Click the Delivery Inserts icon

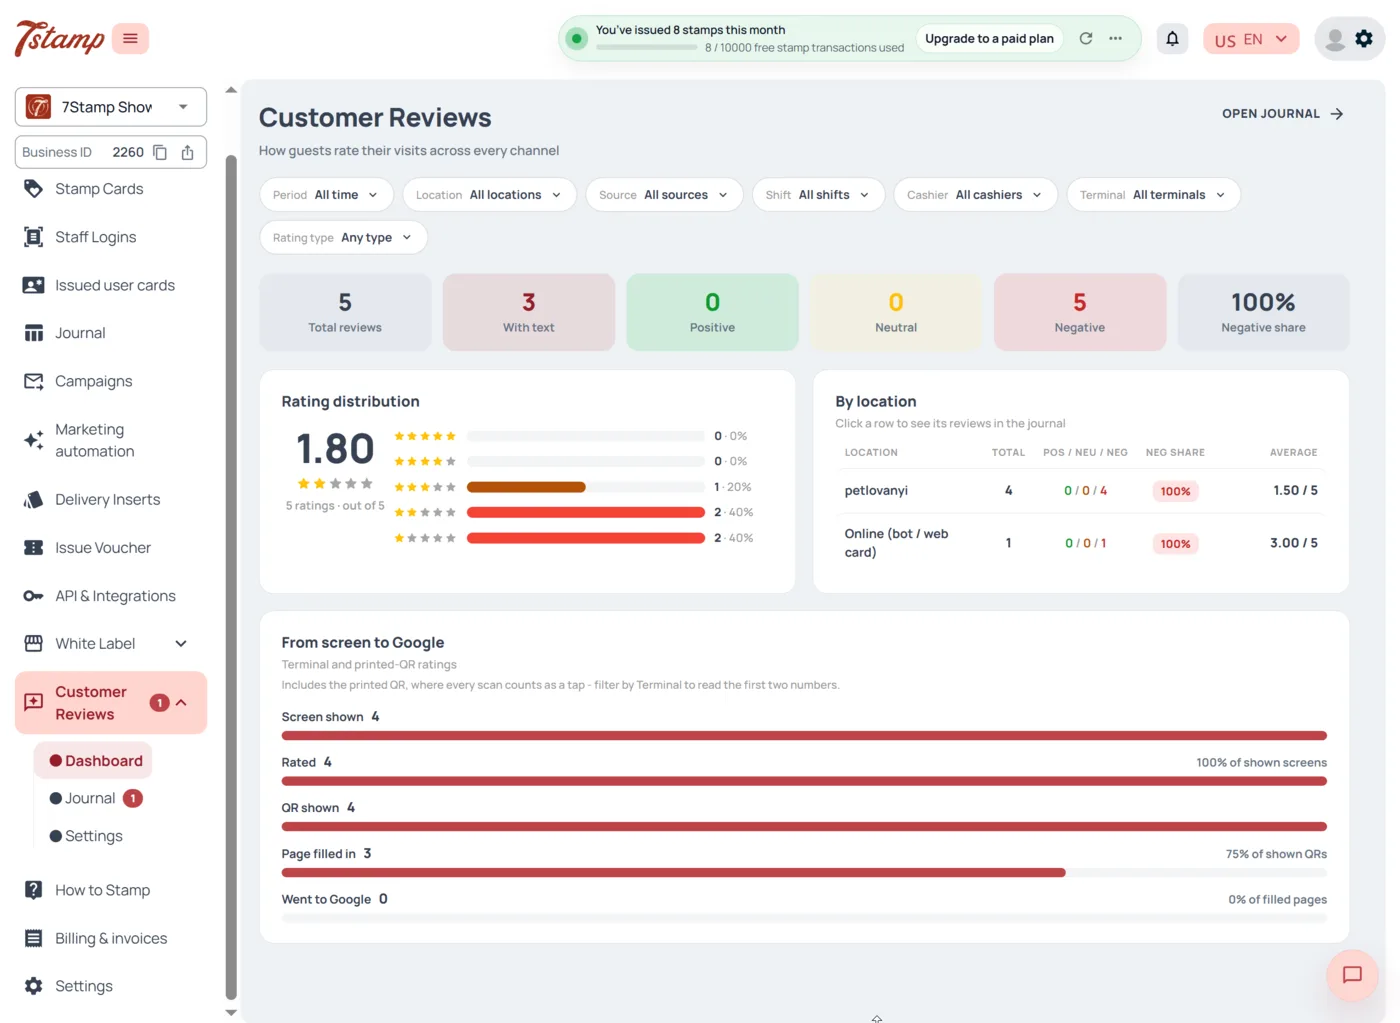pos(33,499)
